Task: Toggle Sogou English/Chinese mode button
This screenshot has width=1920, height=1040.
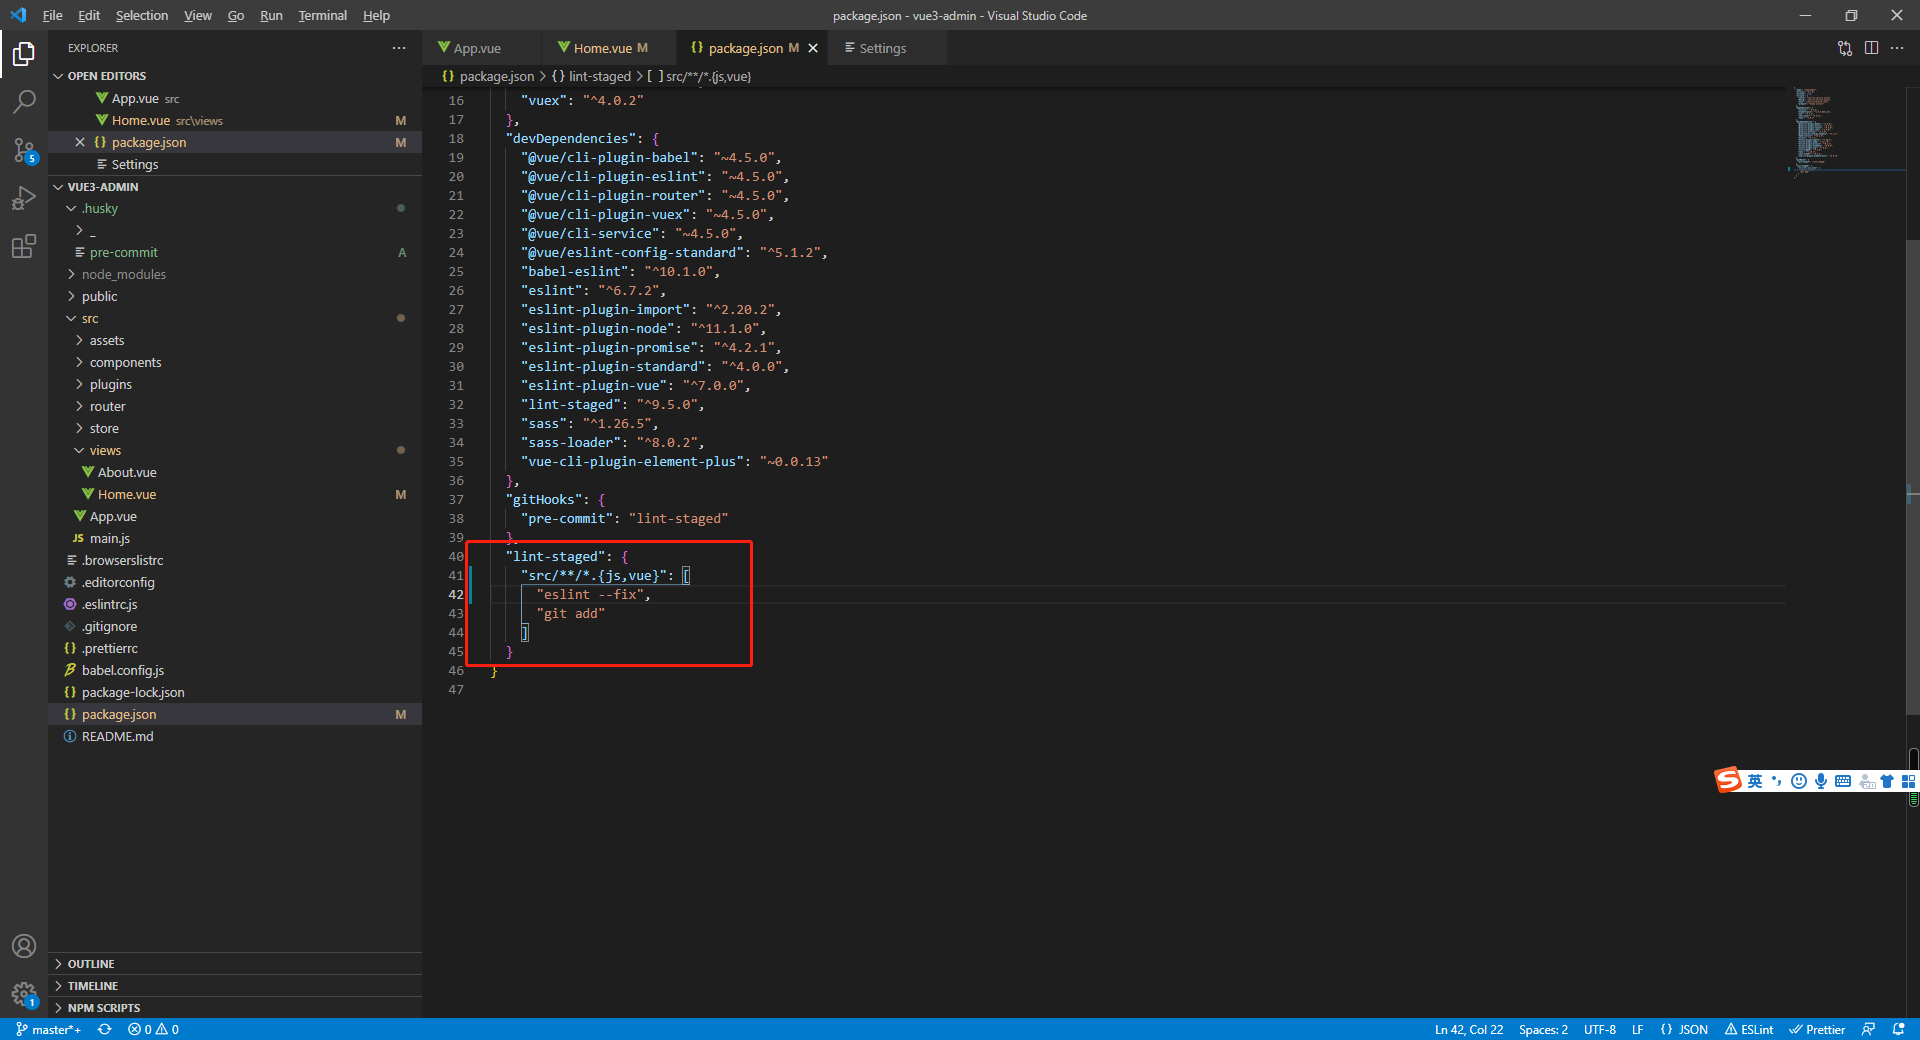Action: point(1755,781)
